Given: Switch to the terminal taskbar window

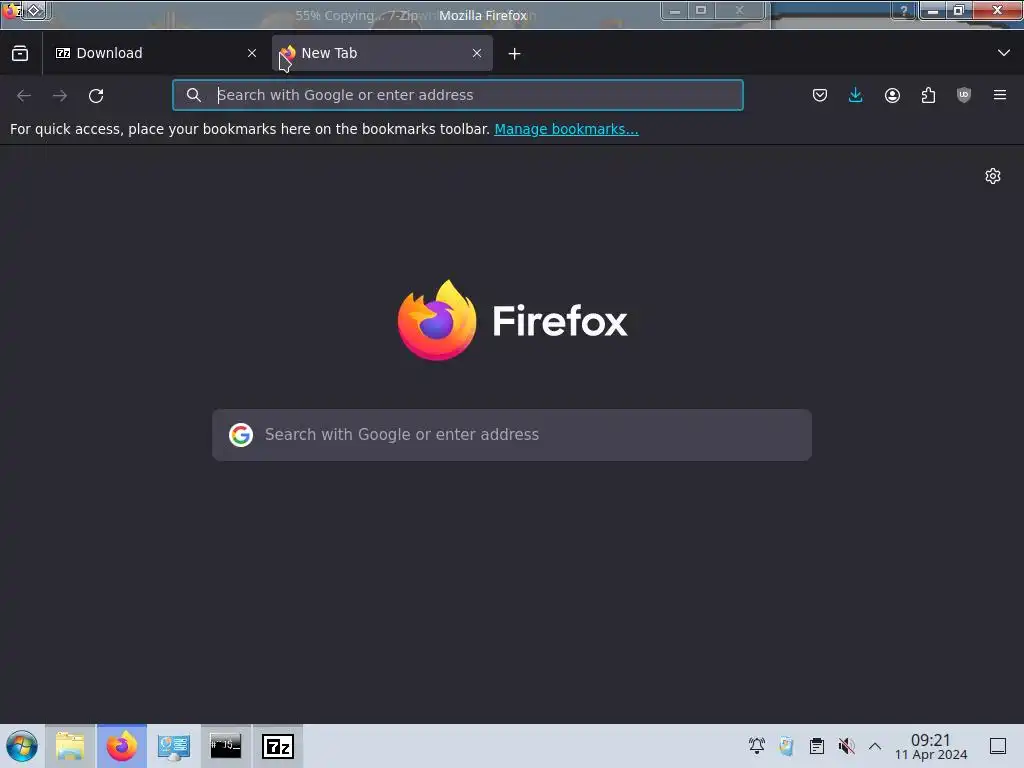Looking at the screenshot, I should pyautogui.click(x=225, y=746).
